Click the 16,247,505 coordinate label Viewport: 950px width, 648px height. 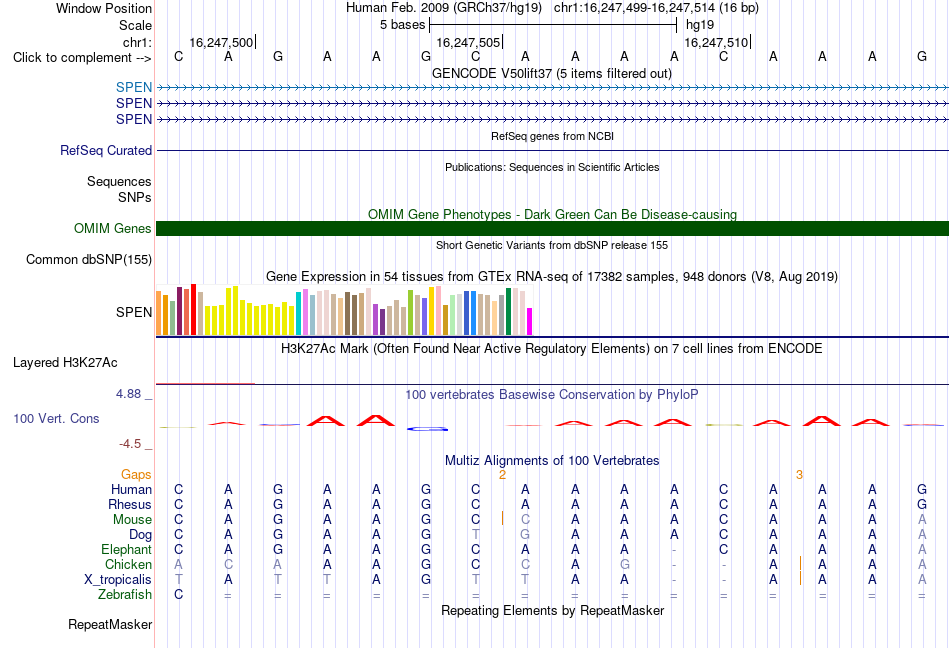[x=468, y=42]
